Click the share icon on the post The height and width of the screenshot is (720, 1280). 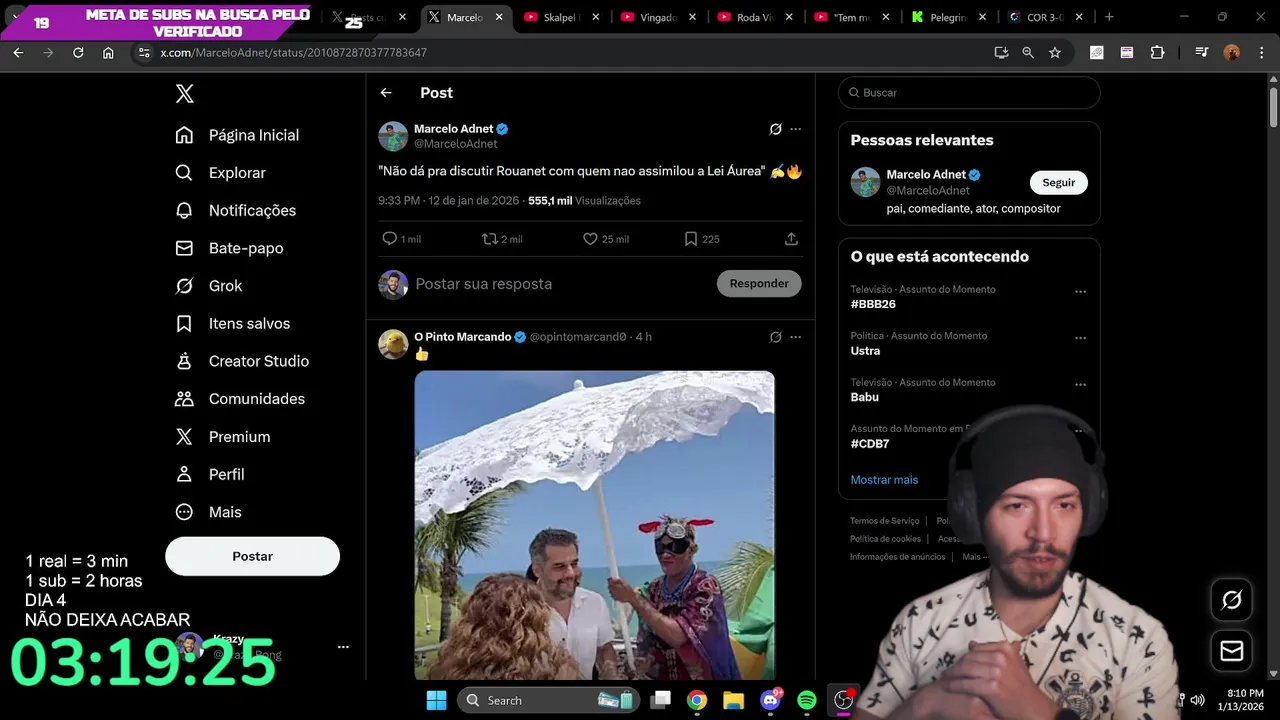[x=791, y=239]
